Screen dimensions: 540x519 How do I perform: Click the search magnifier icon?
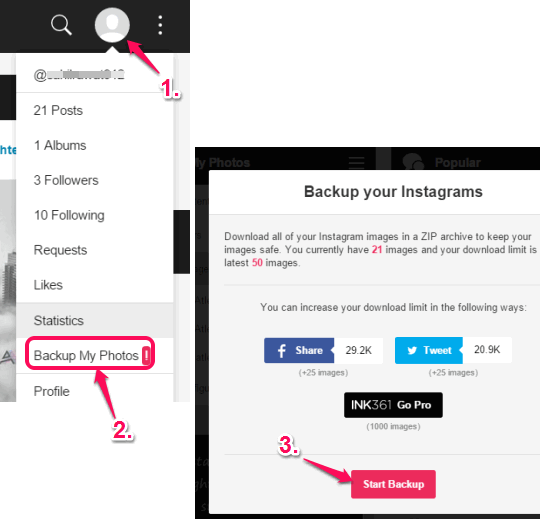[x=61, y=25]
